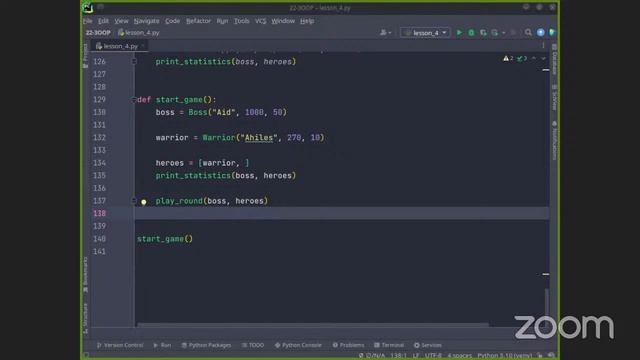Open the File menu
This screenshot has height=360, width=640.
click(88, 21)
